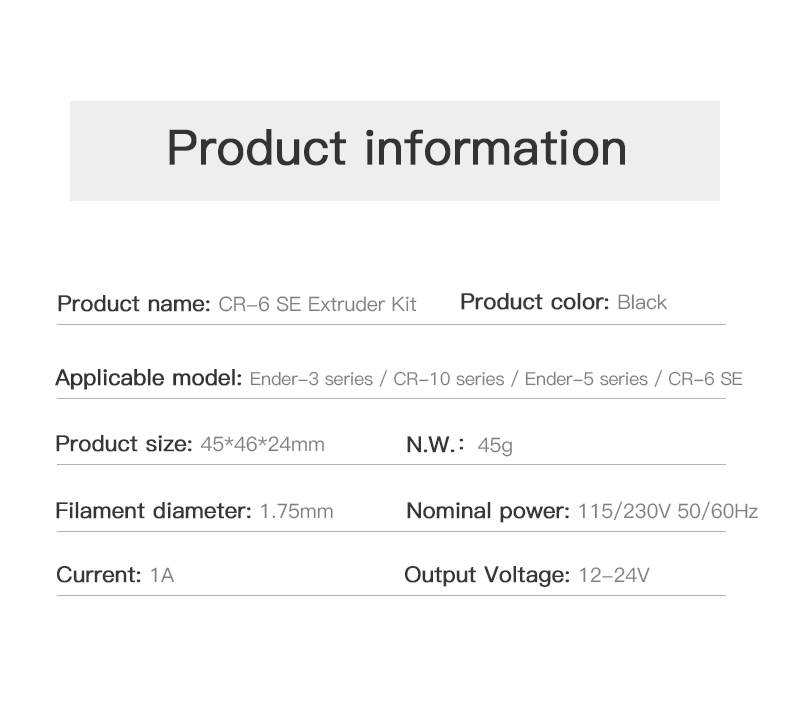The width and height of the screenshot is (790, 726).
Task: Click the Ender-5 series text
Action: (x=586, y=379)
